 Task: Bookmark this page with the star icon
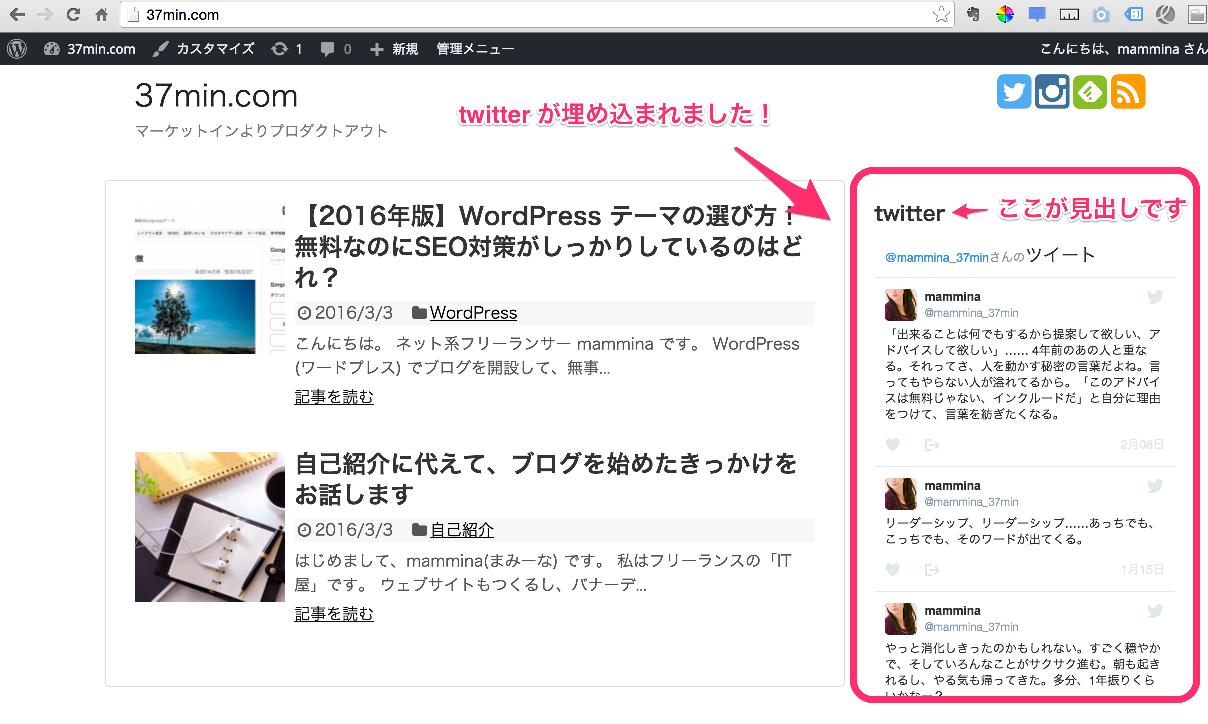tap(941, 15)
